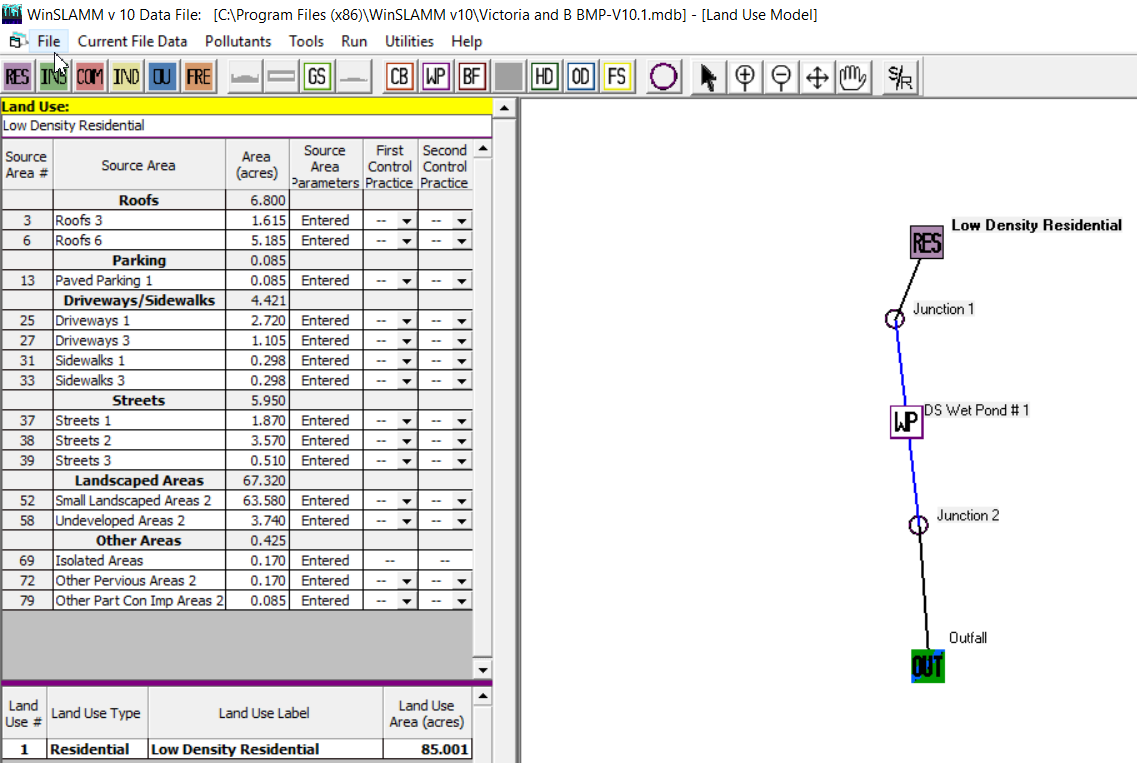Open First Control Practice dropdown for Driveways 1
Screen dimensions: 1137x763
(x=405, y=320)
